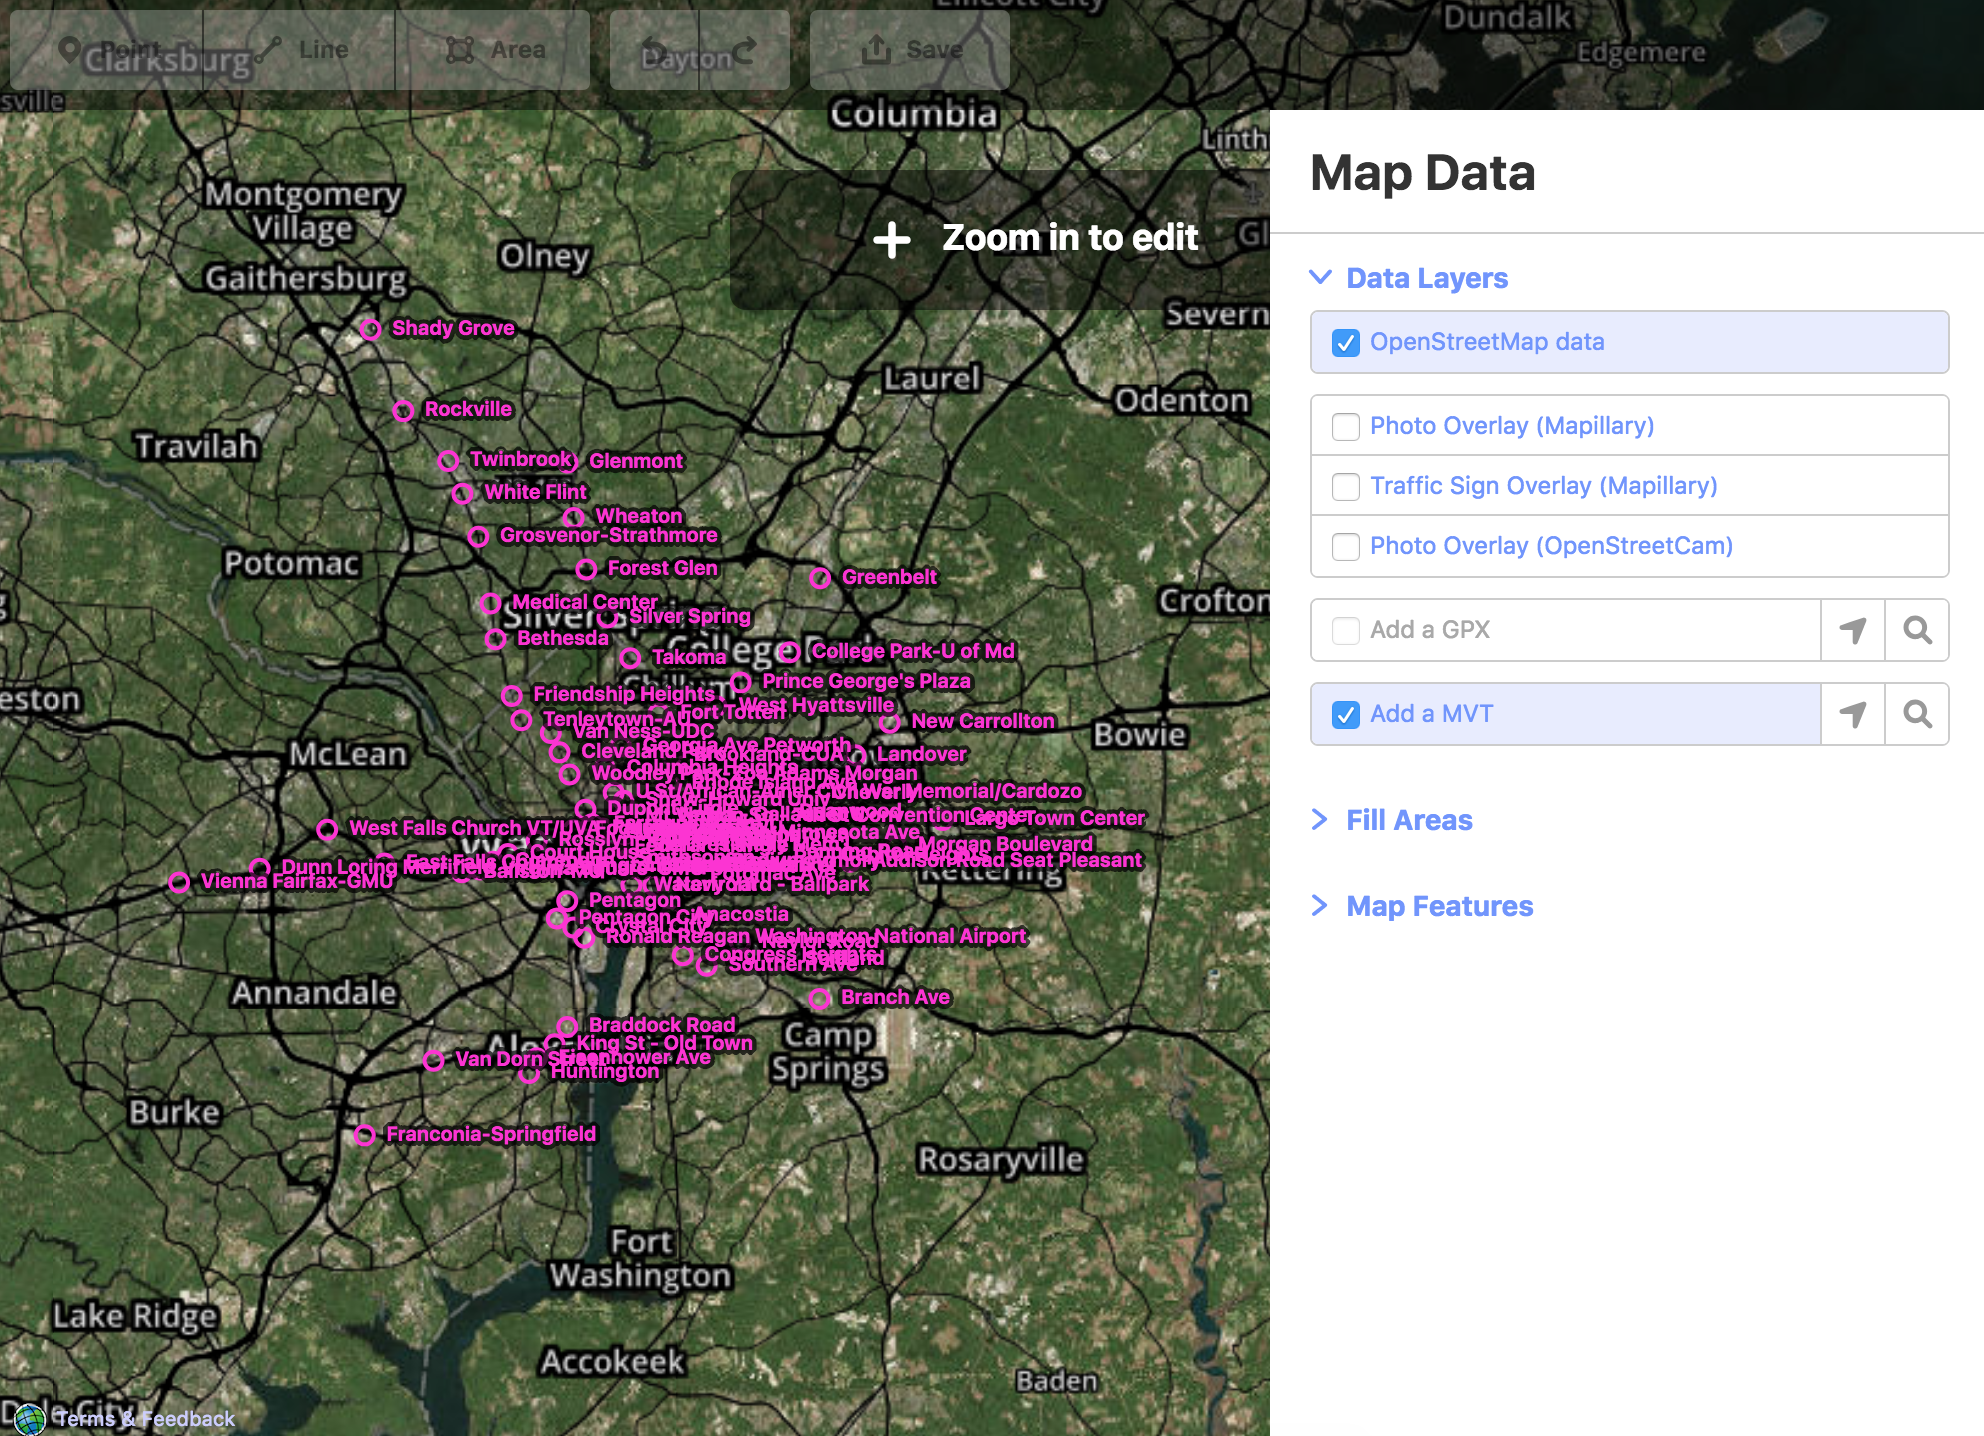Uncheck the OpenStreetMap data checkbox
Viewport: 1984px width, 1436px height.
point(1346,343)
